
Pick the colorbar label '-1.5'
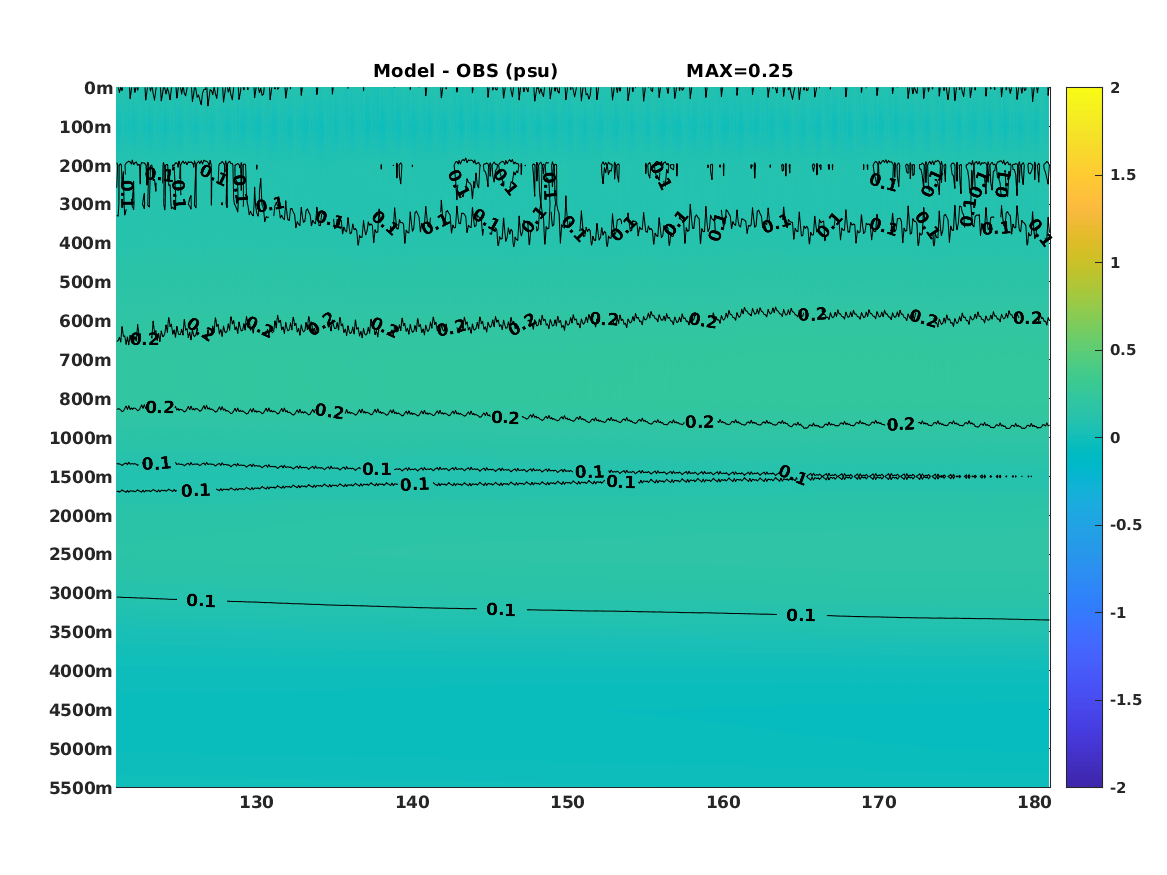(x=1126, y=700)
